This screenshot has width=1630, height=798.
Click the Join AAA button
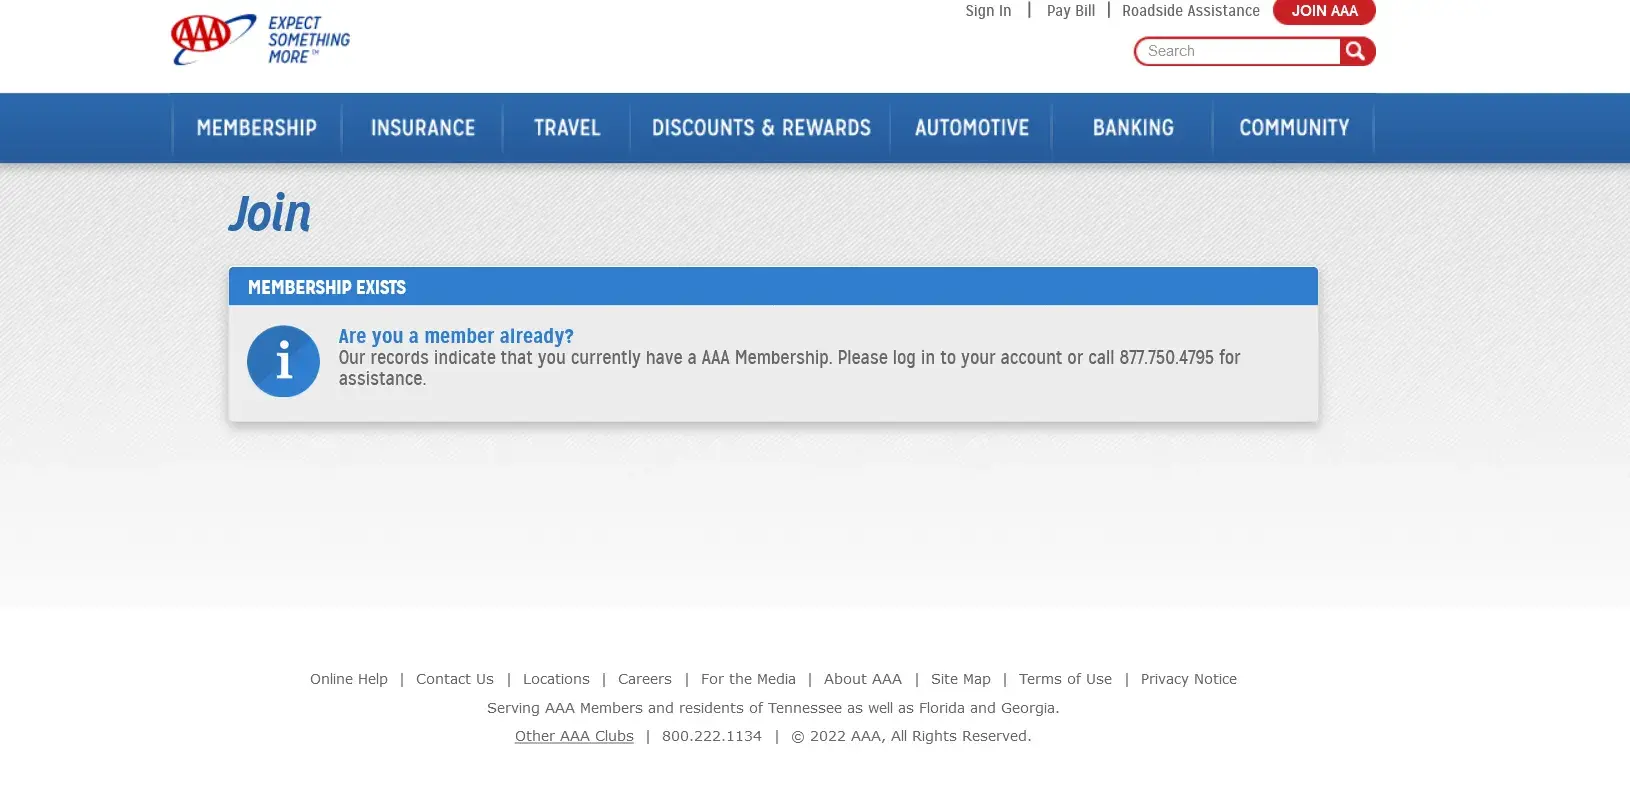coord(1324,11)
